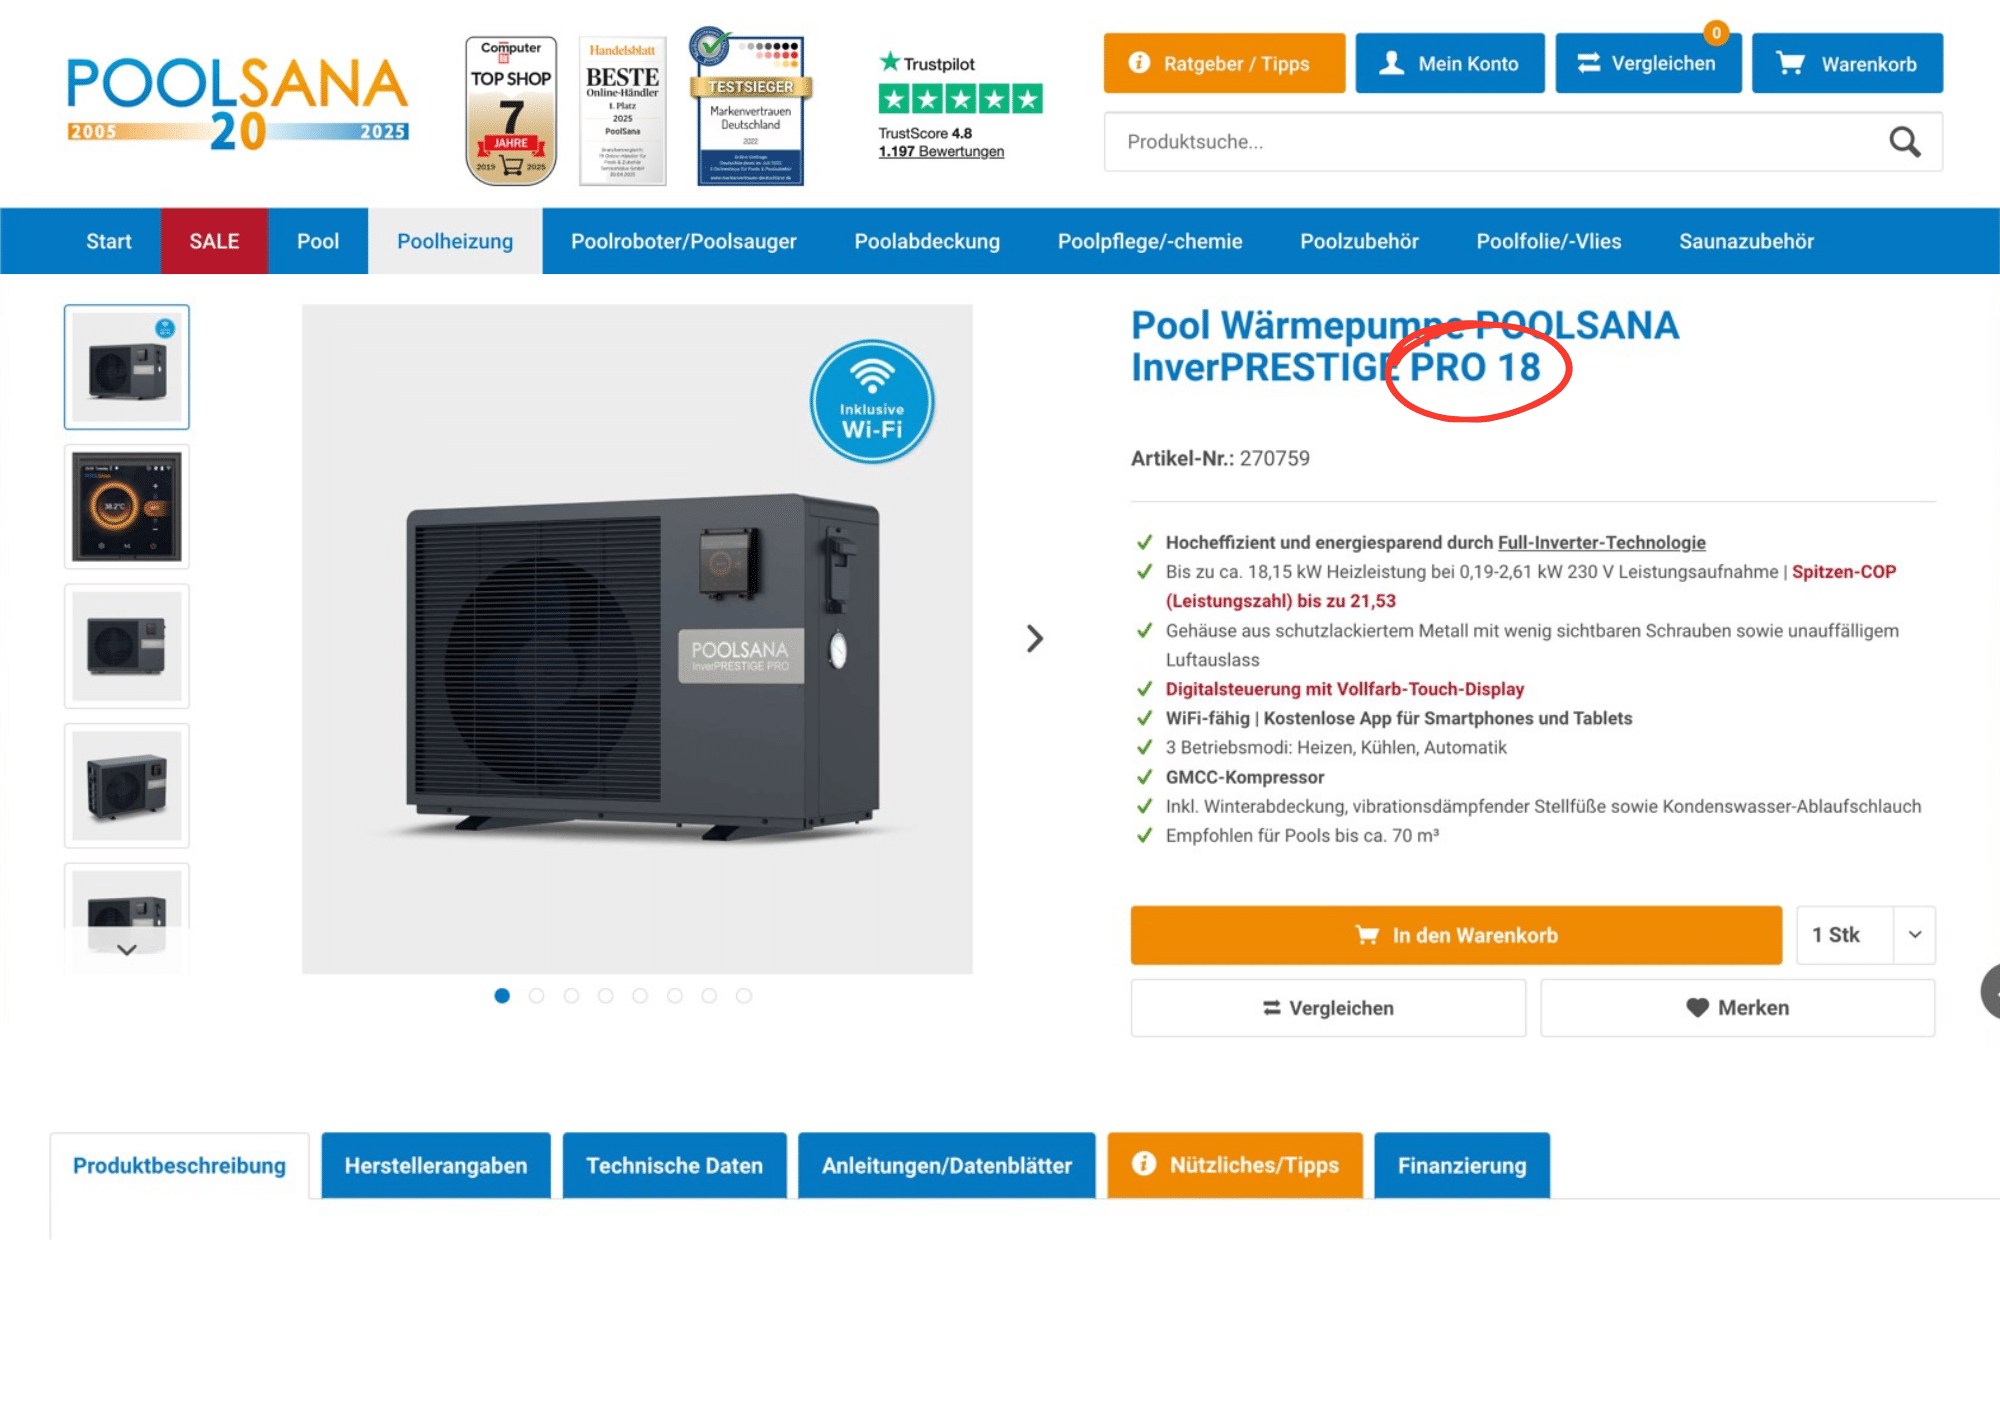Open Vergleichen in the top header
Viewport: 2000px width, 1414px height.
click(1648, 63)
